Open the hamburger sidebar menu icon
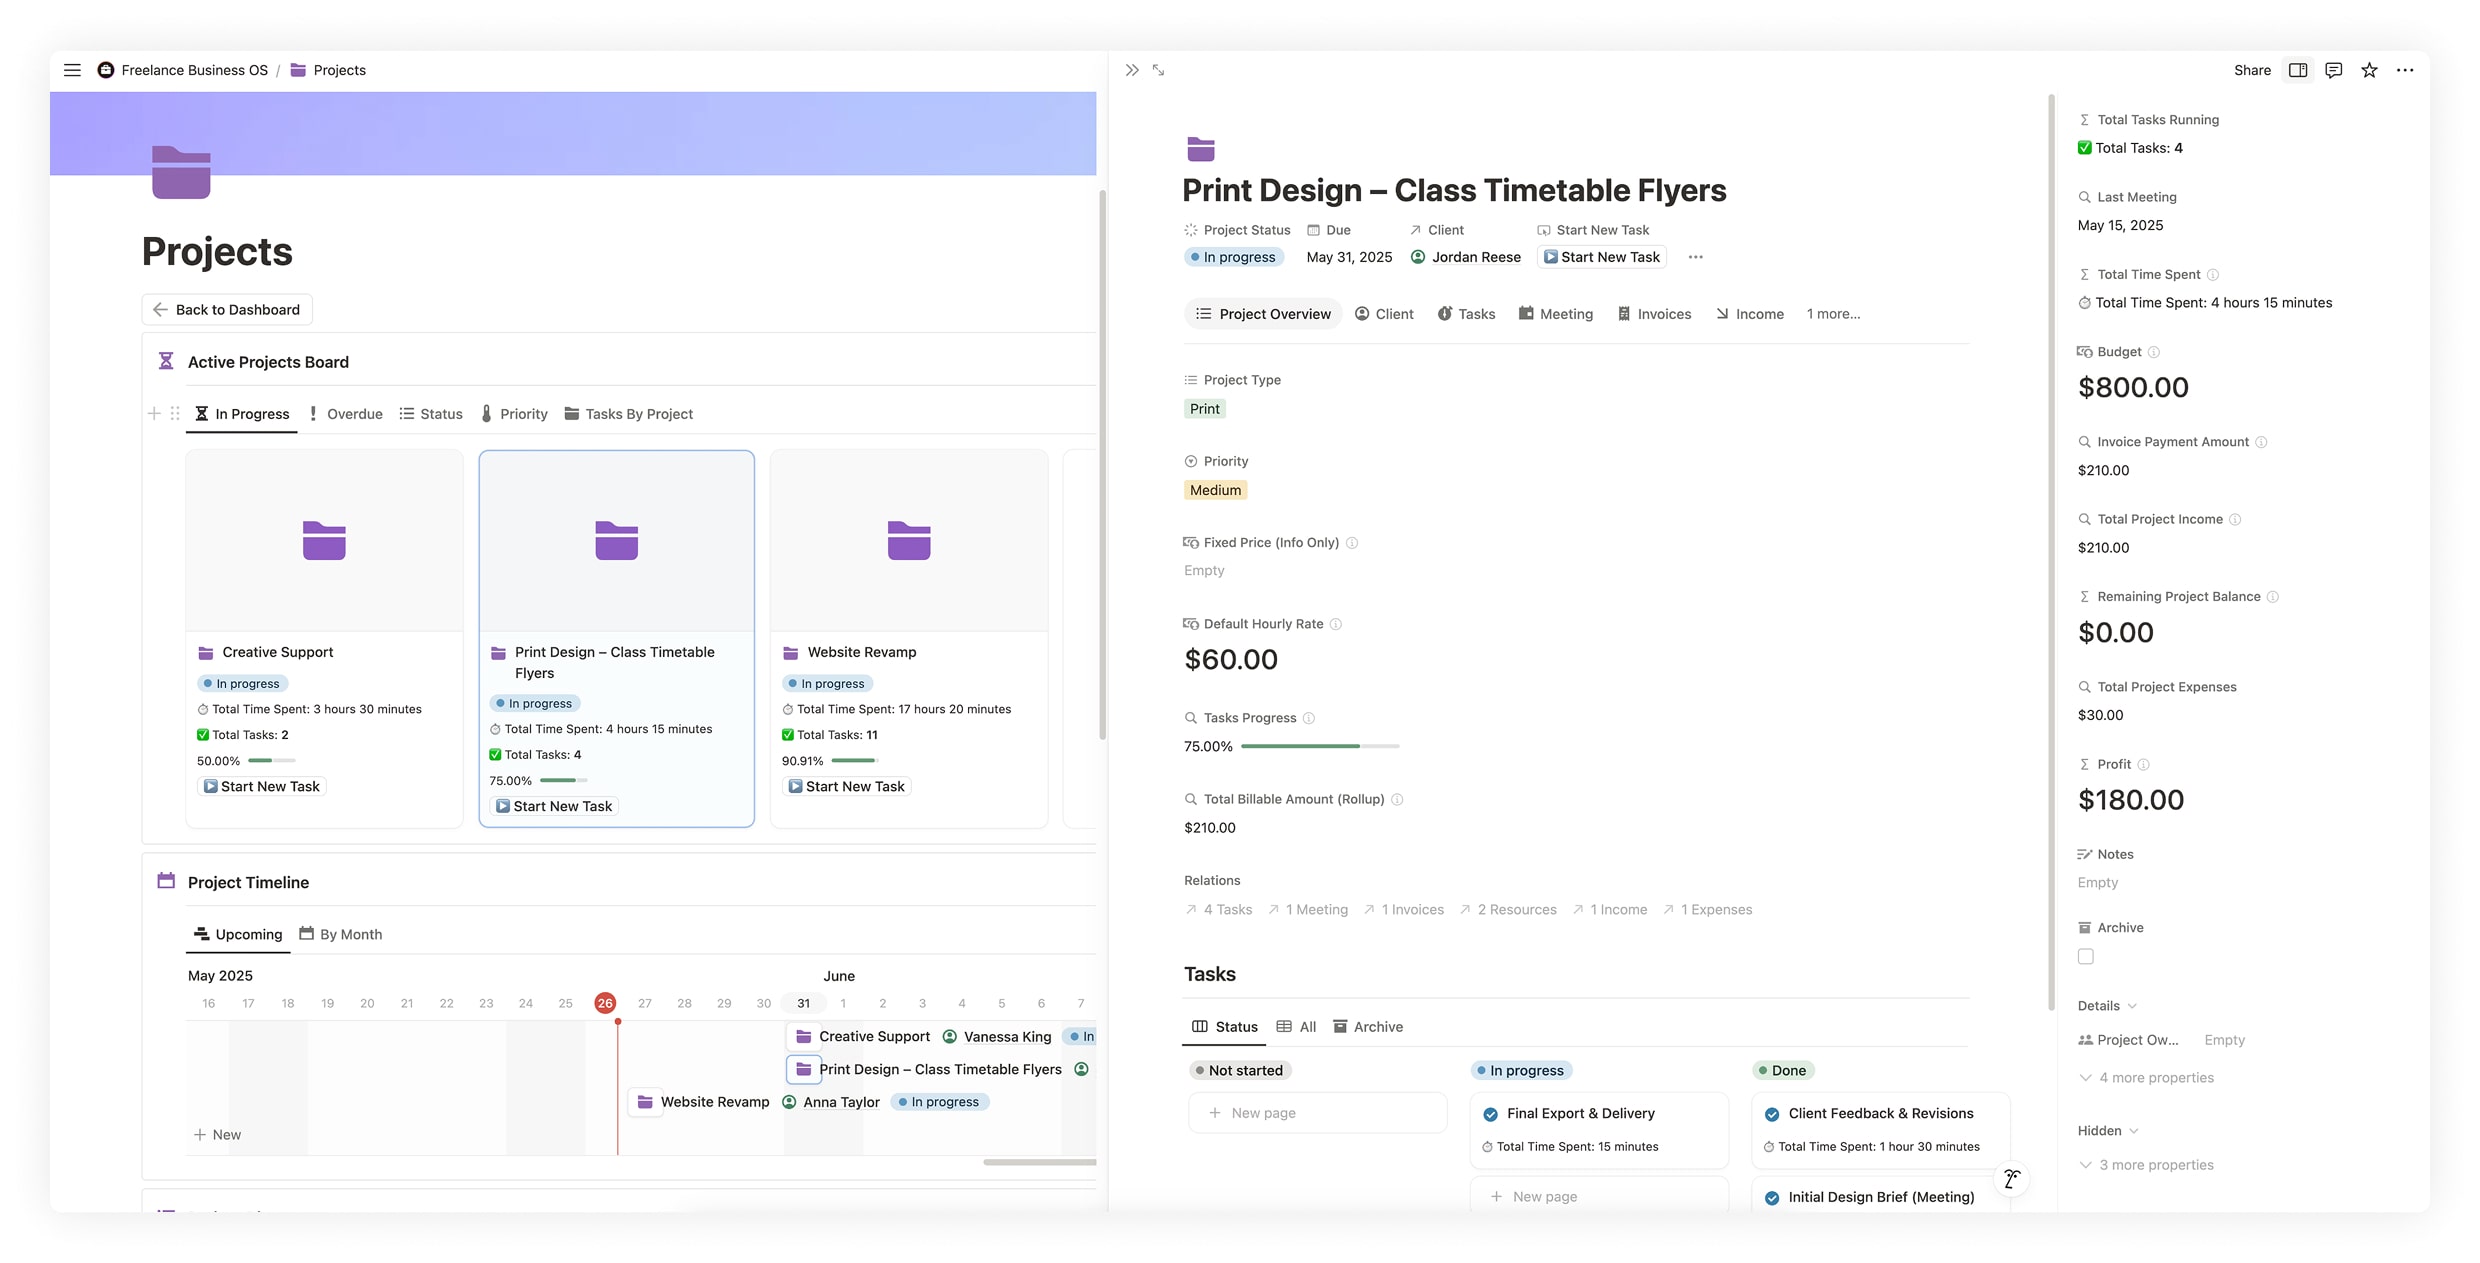The height and width of the screenshot is (1263, 2480). pos(72,70)
